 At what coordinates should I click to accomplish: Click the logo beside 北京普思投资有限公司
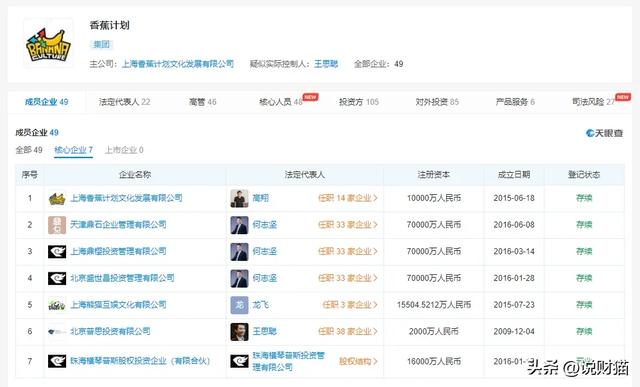coord(57,331)
